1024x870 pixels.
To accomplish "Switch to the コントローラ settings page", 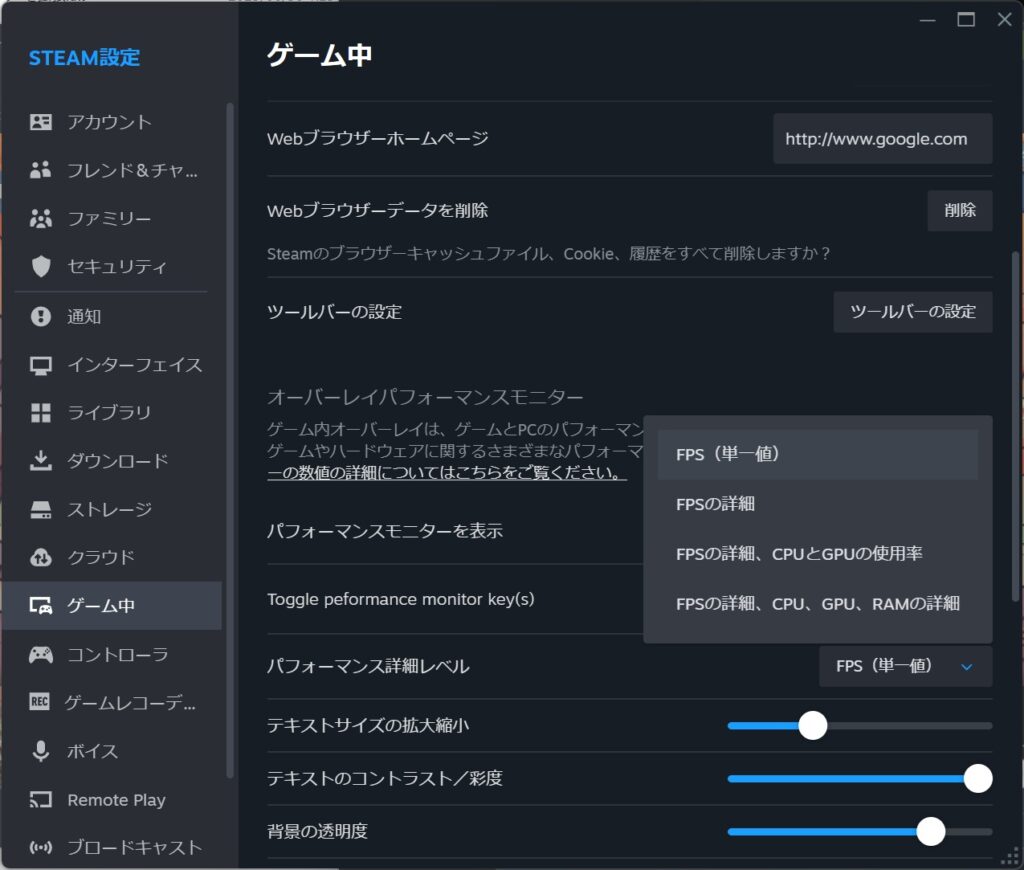I will click(112, 654).
